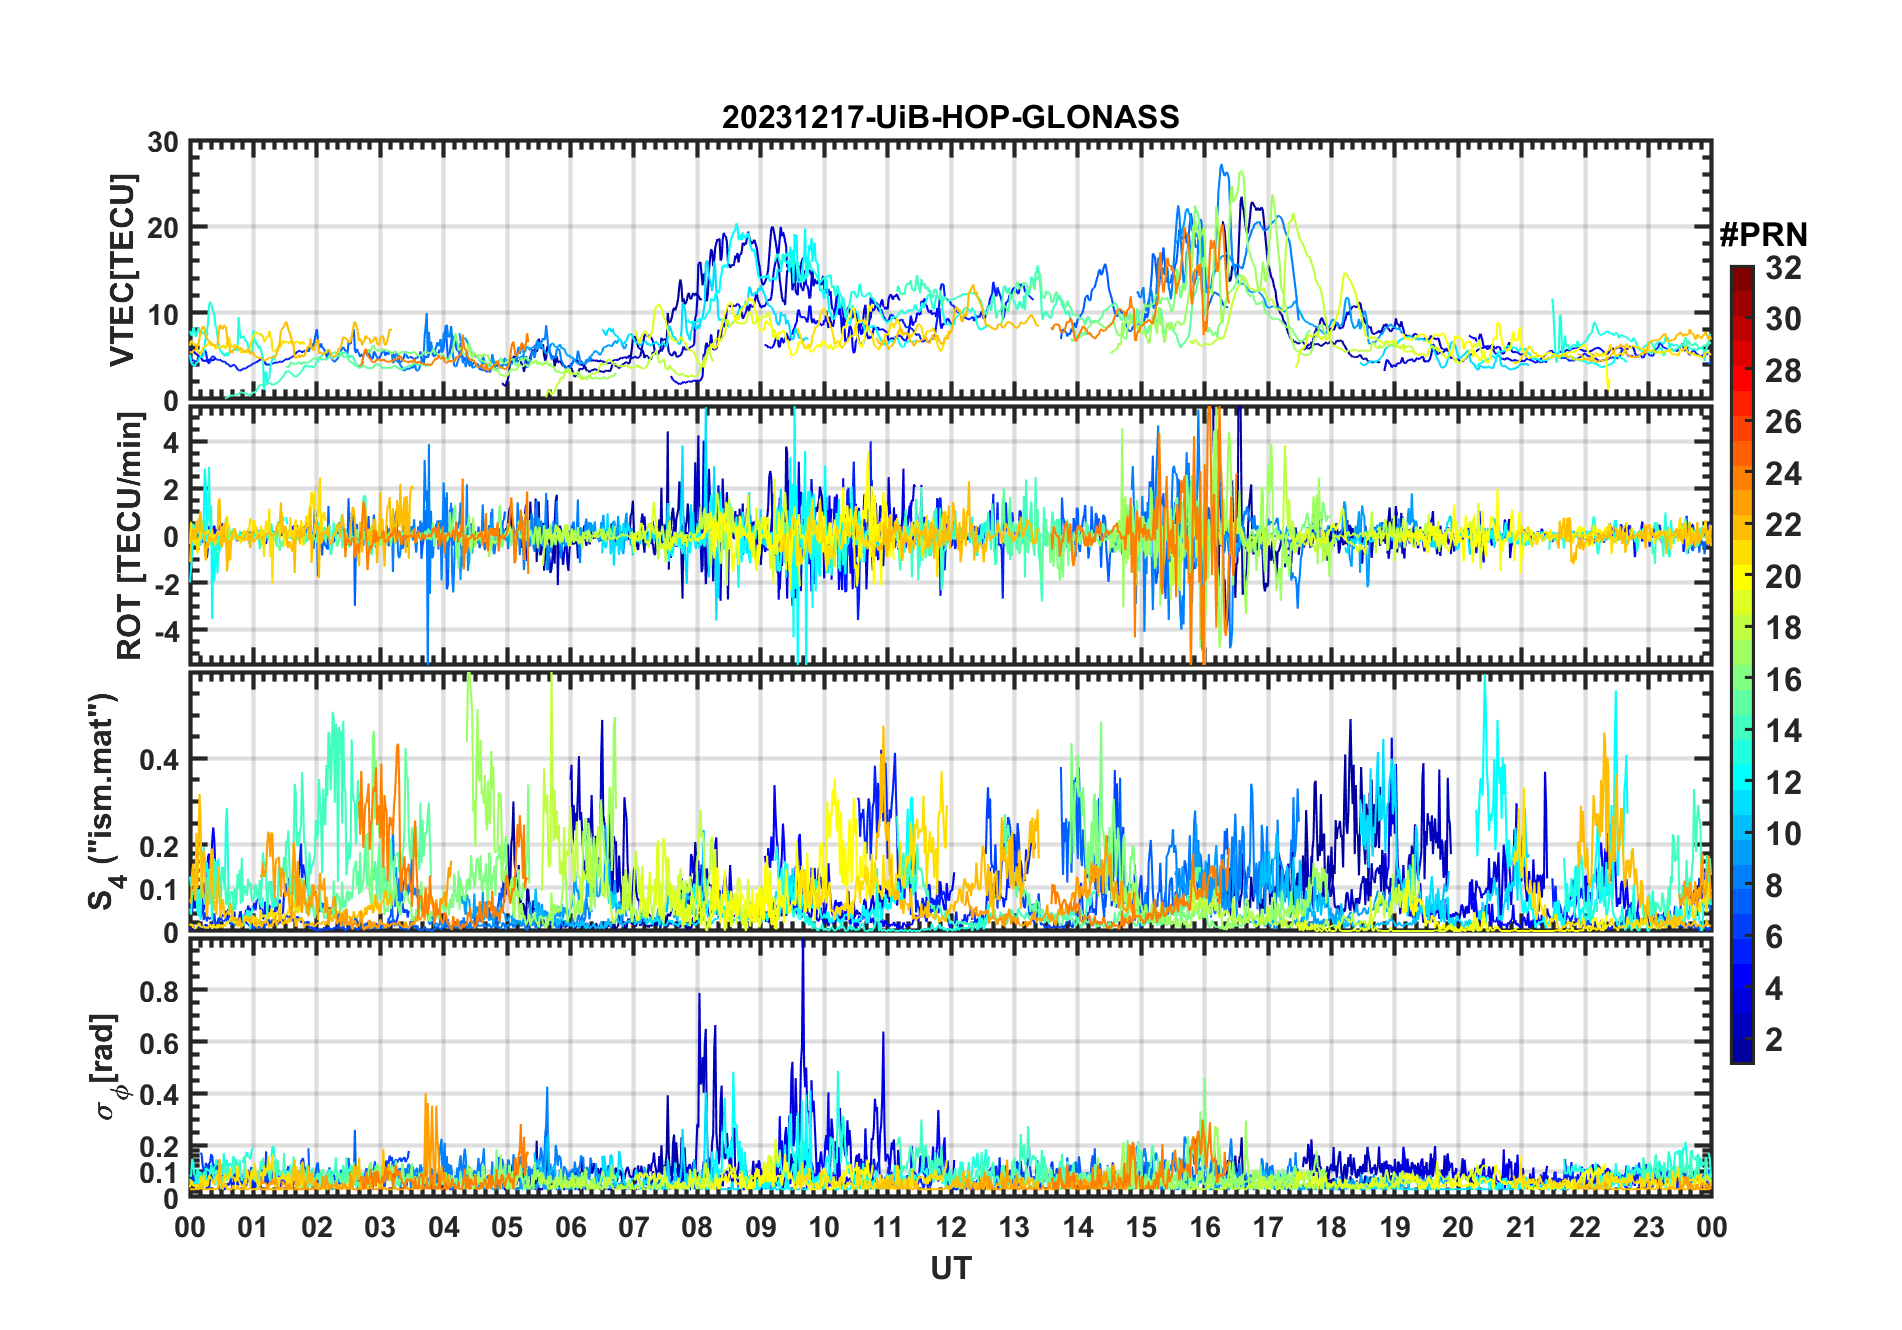Click sigma-phi axis tick label 0.6
This screenshot has height=1330, width=1902.
click(159, 1043)
